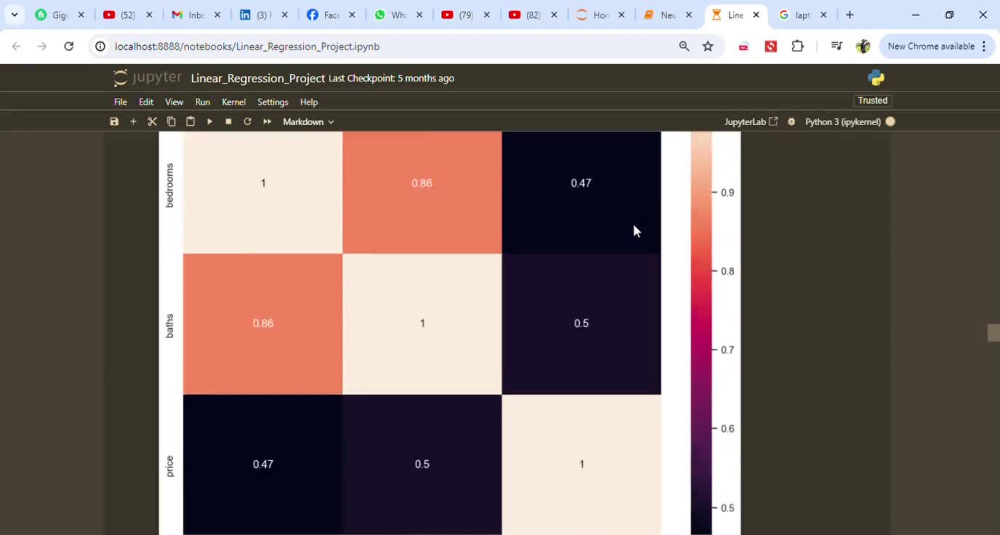Open the Help menu
Image resolution: width=1000 pixels, height=535 pixels.
point(309,102)
